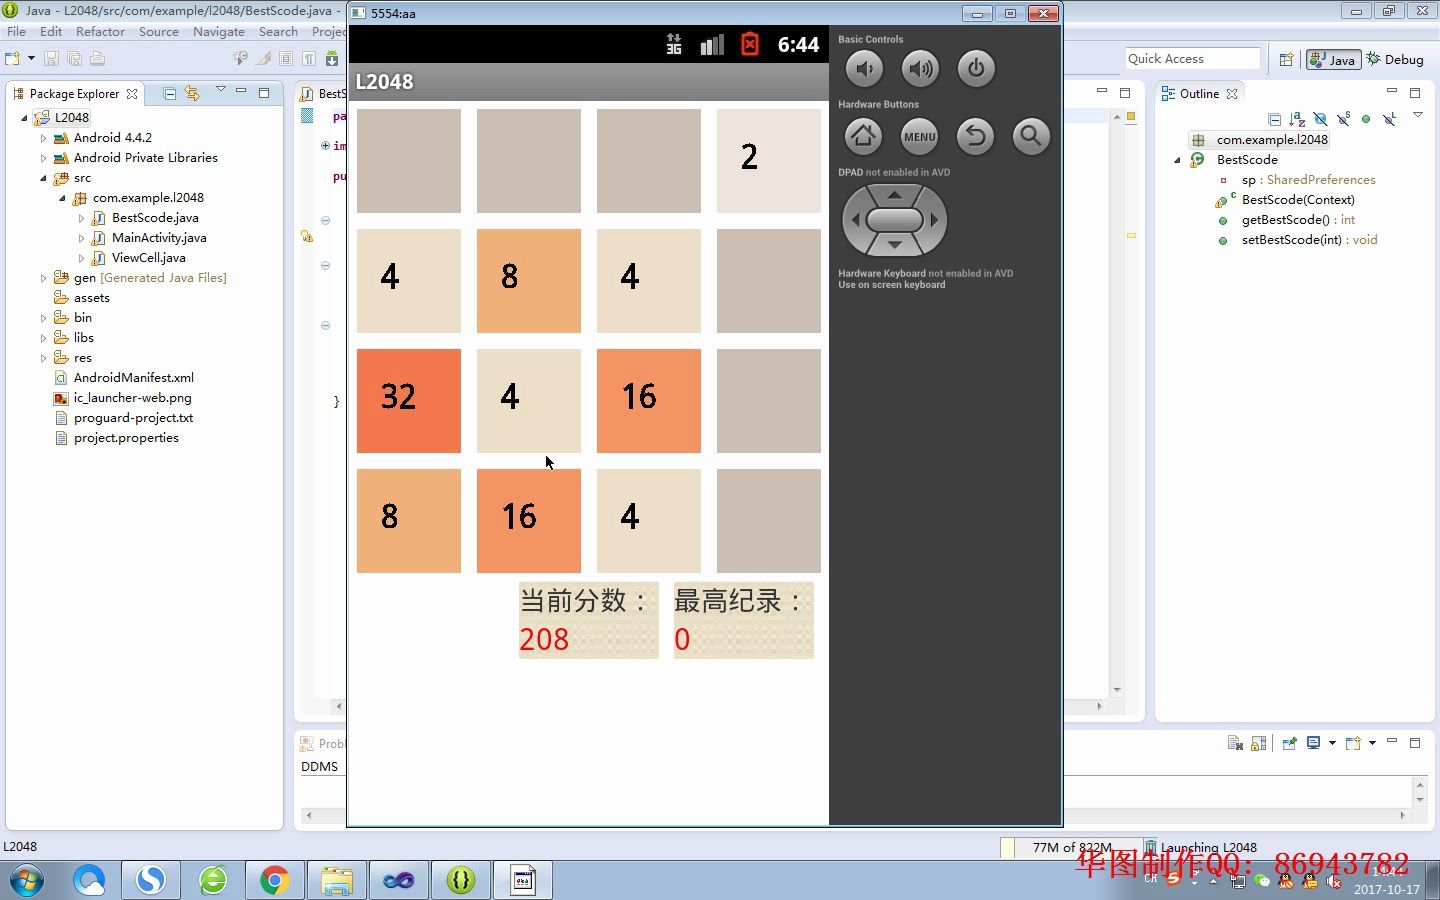The height and width of the screenshot is (900, 1440).
Task: Collapse the src folder
Action: (x=43, y=178)
